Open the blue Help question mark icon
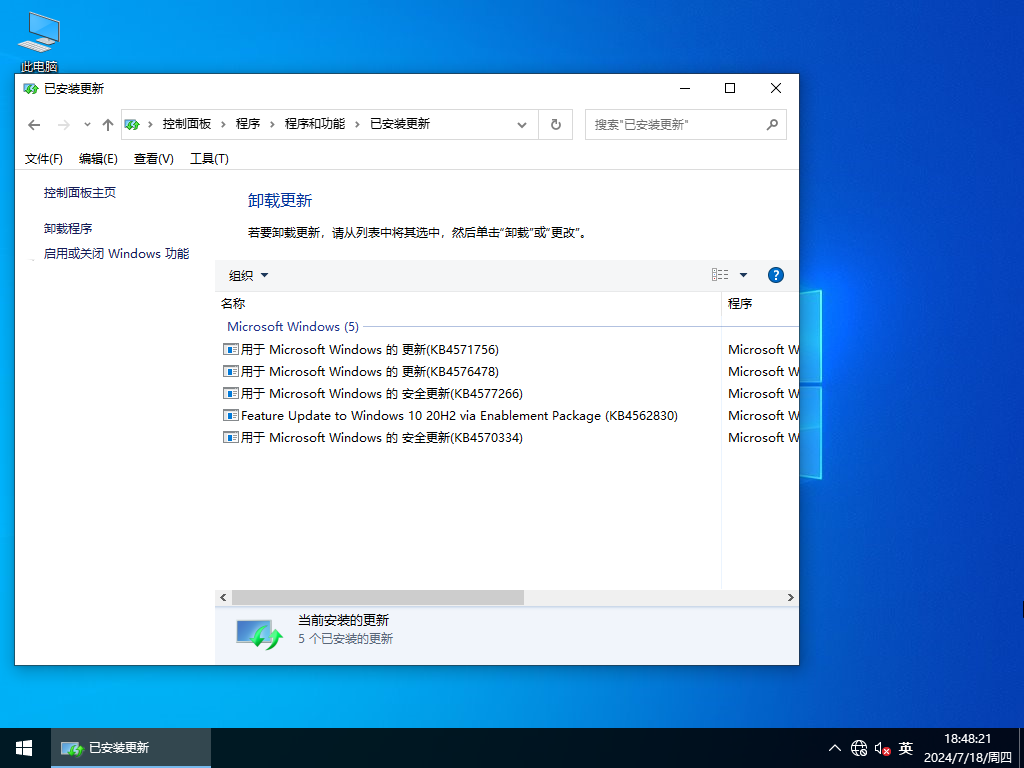 (775, 274)
